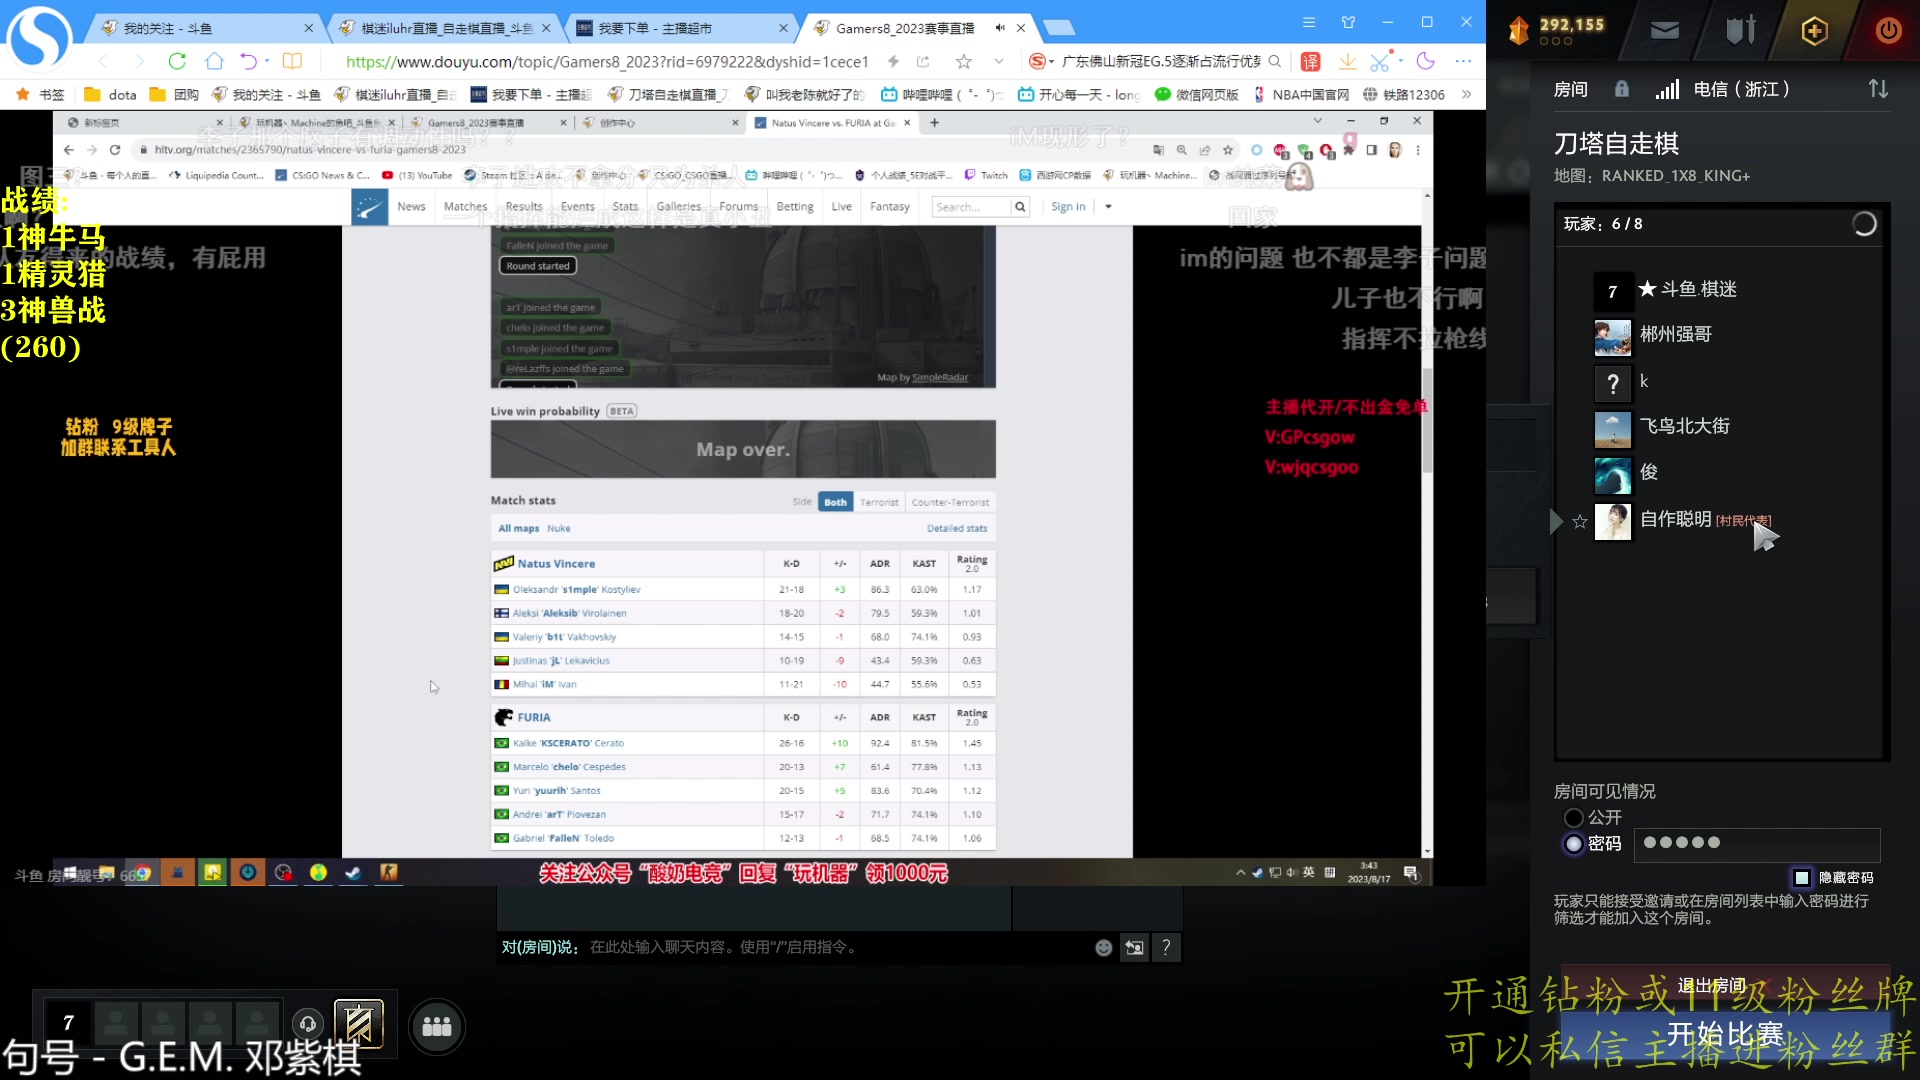The height and width of the screenshot is (1080, 1920).
Task: Click 退出房间 leave room button
Action: click(x=1711, y=986)
